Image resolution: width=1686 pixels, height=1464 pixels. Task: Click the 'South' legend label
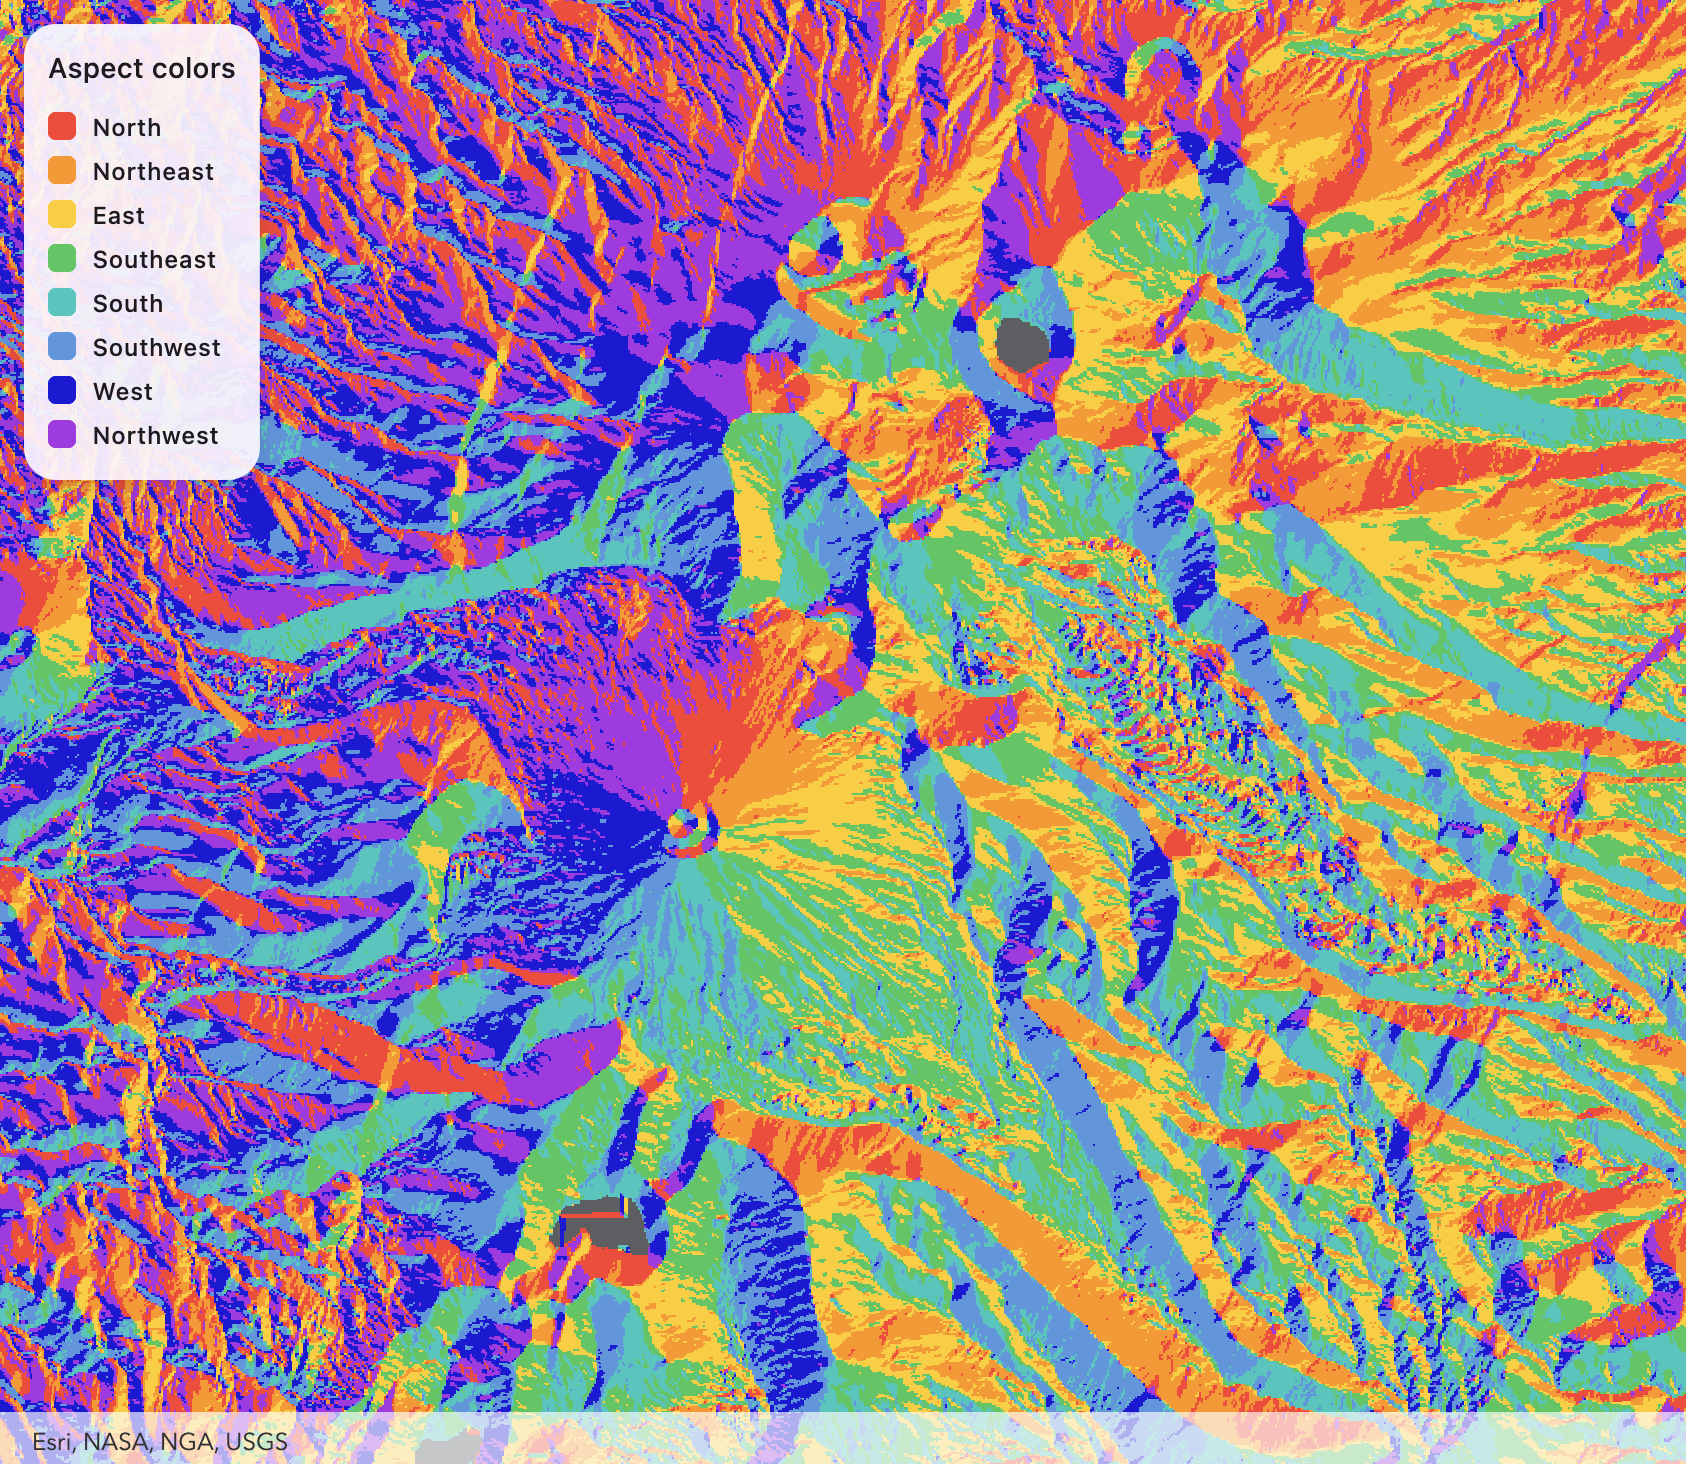[x=128, y=304]
